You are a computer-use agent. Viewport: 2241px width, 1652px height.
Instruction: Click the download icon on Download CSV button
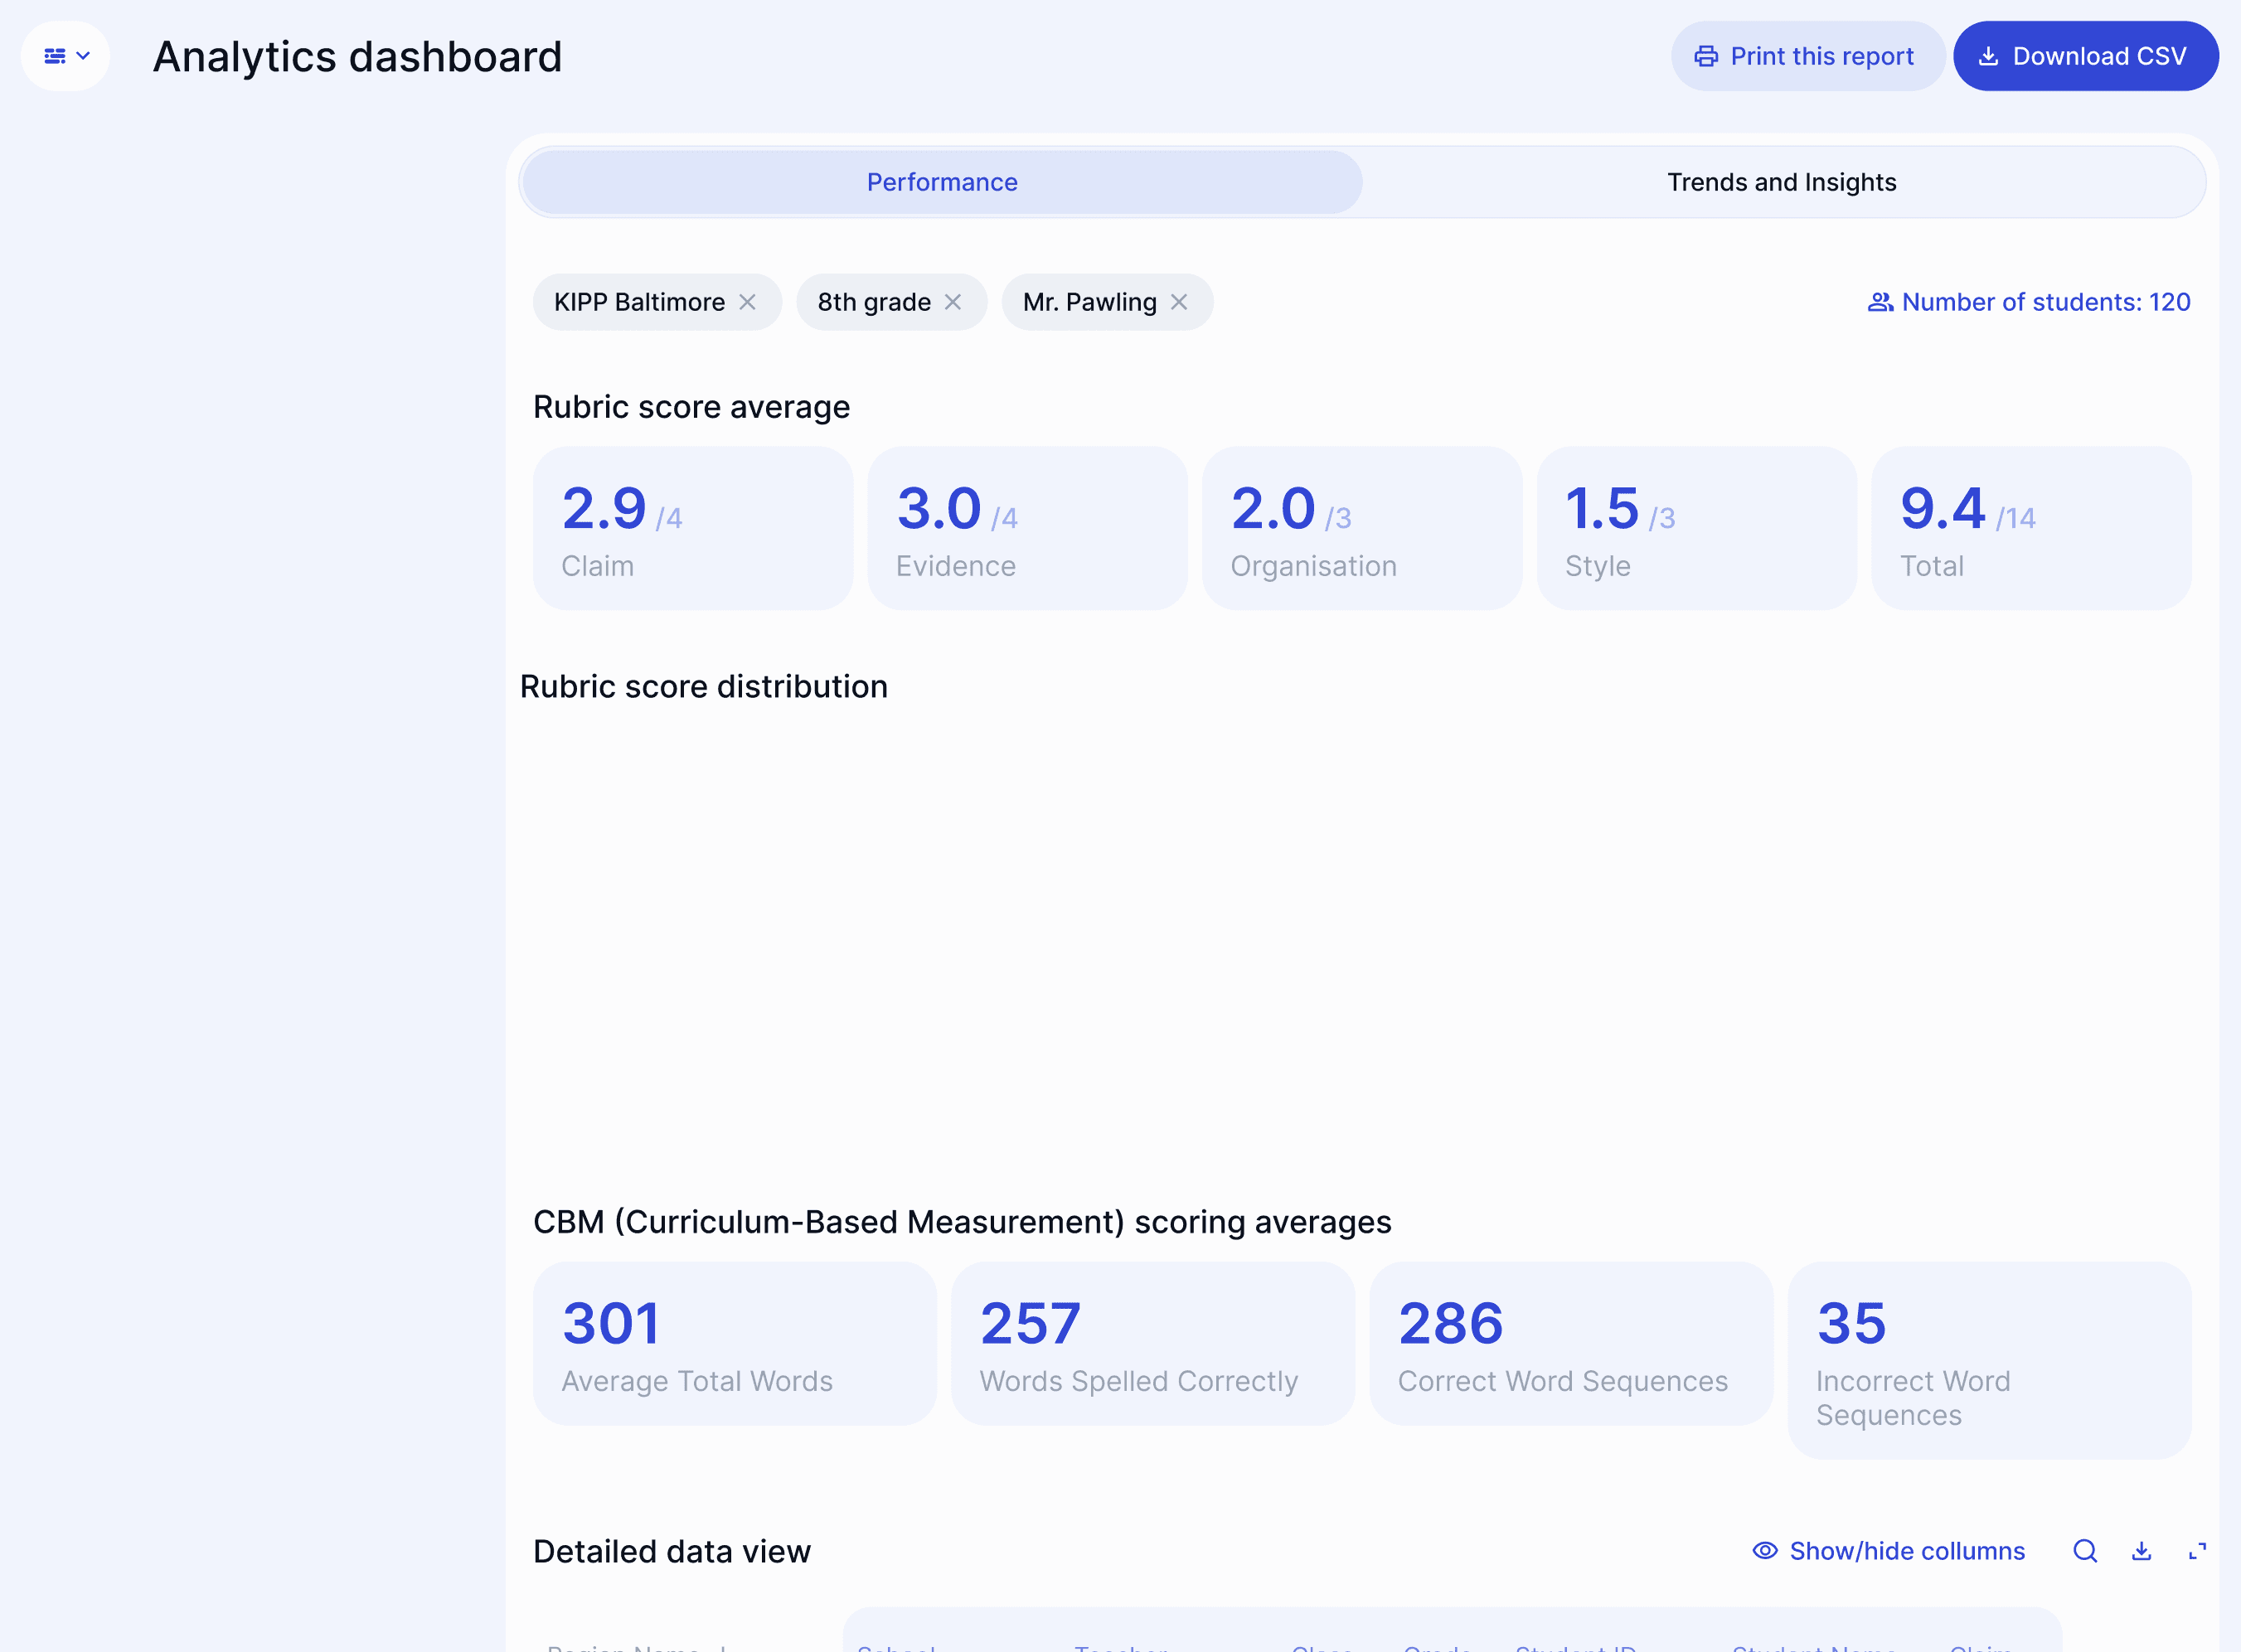1990,56
